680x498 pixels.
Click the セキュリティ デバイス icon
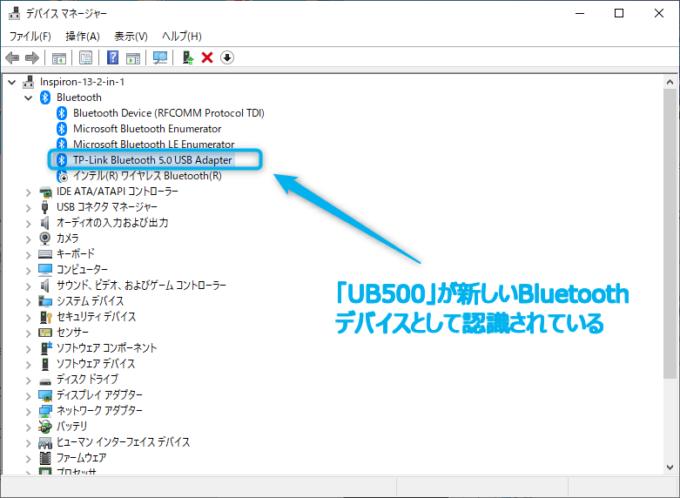coord(45,317)
